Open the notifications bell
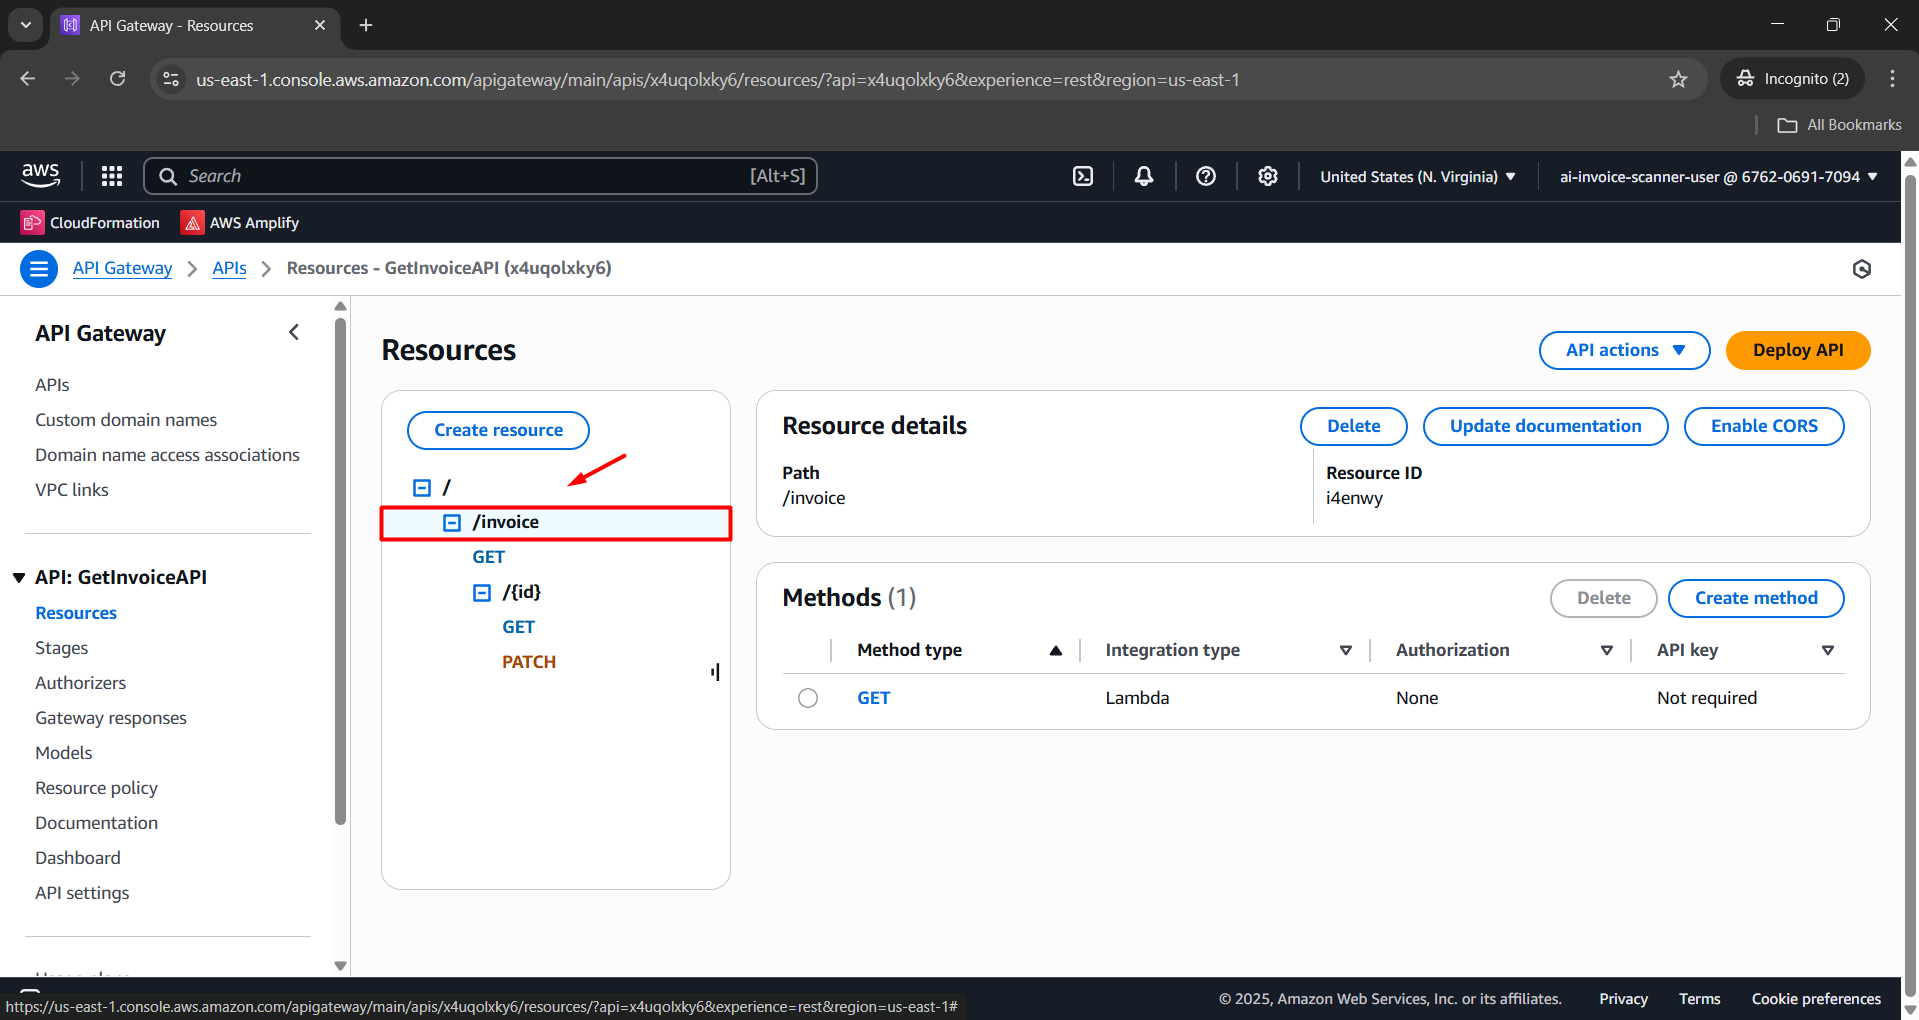 tap(1143, 176)
